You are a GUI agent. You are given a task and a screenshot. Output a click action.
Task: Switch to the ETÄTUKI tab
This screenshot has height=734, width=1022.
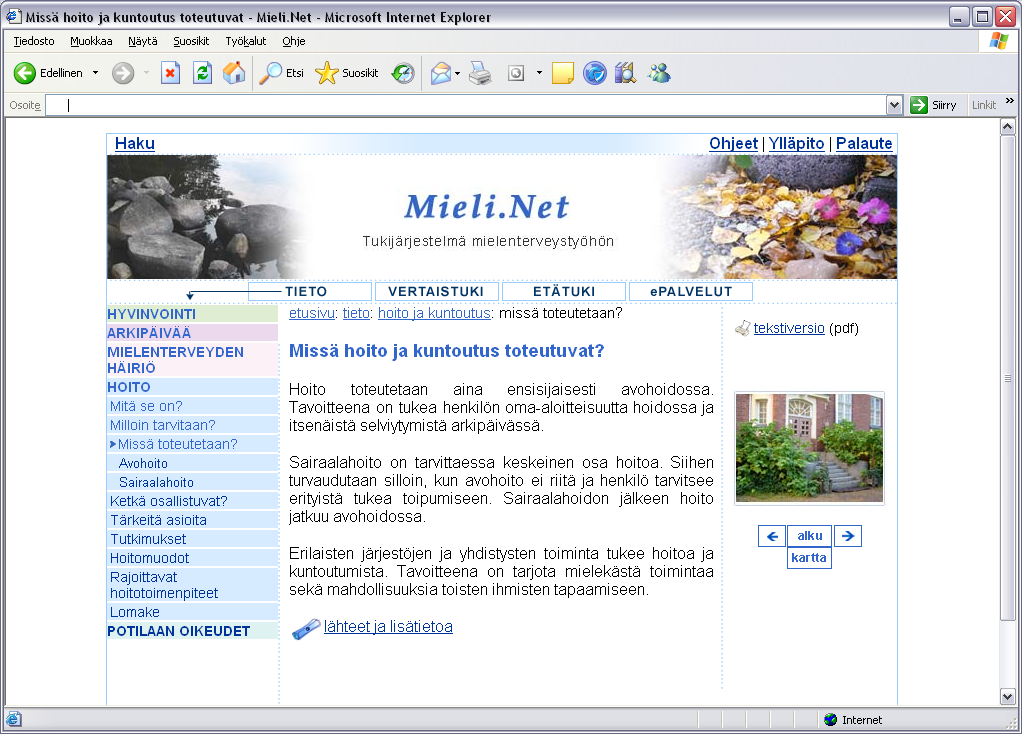564,291
